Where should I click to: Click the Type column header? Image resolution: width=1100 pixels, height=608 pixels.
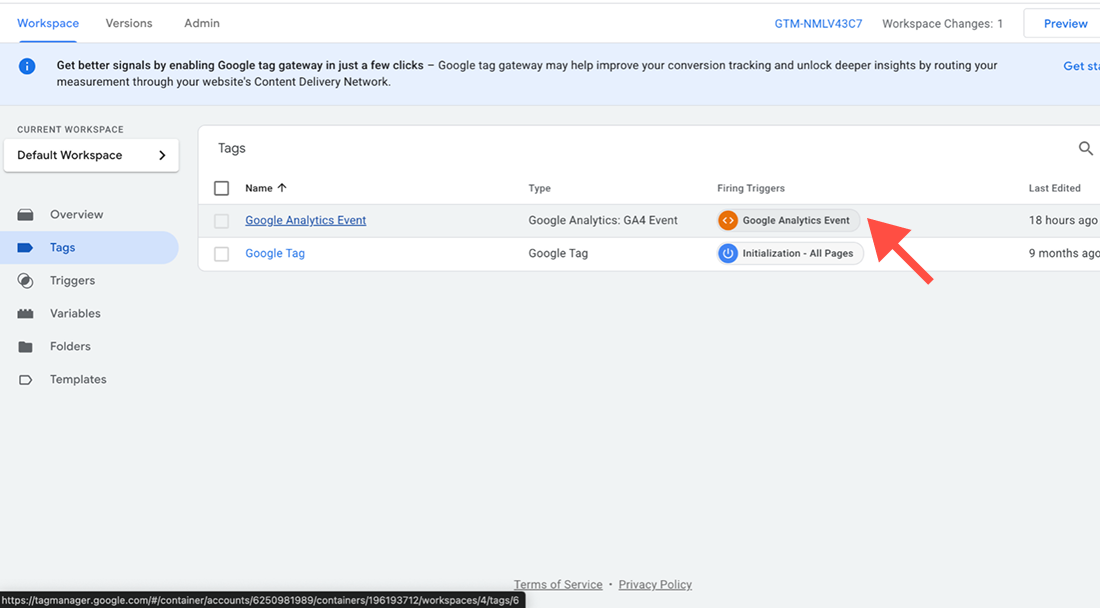[x=539, y=188]
